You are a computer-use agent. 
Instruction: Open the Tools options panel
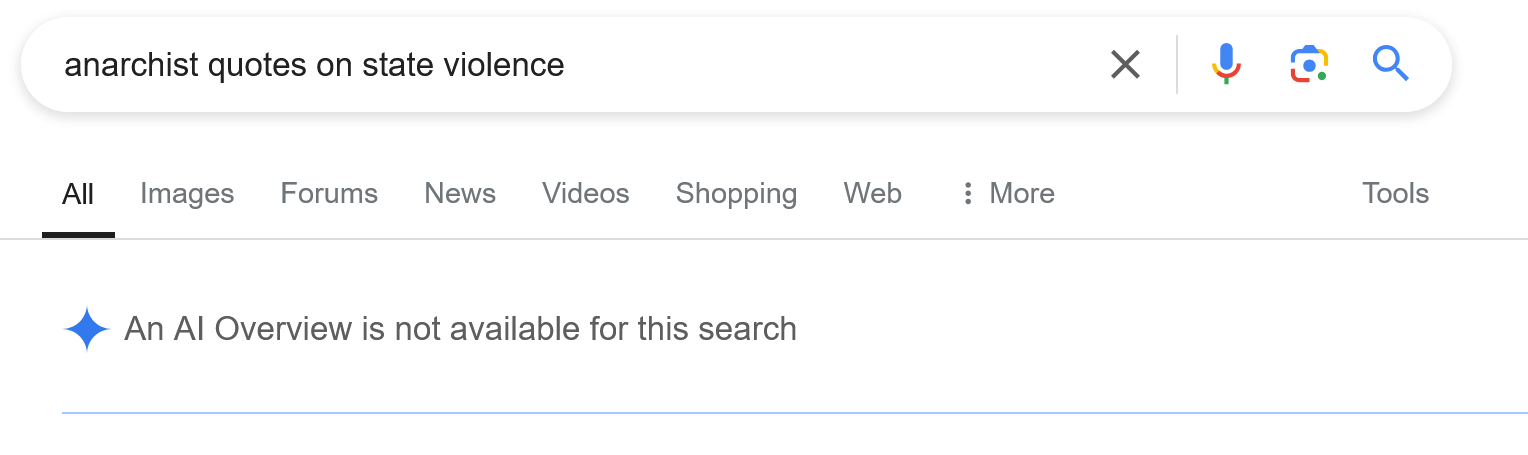point(1395,193)
